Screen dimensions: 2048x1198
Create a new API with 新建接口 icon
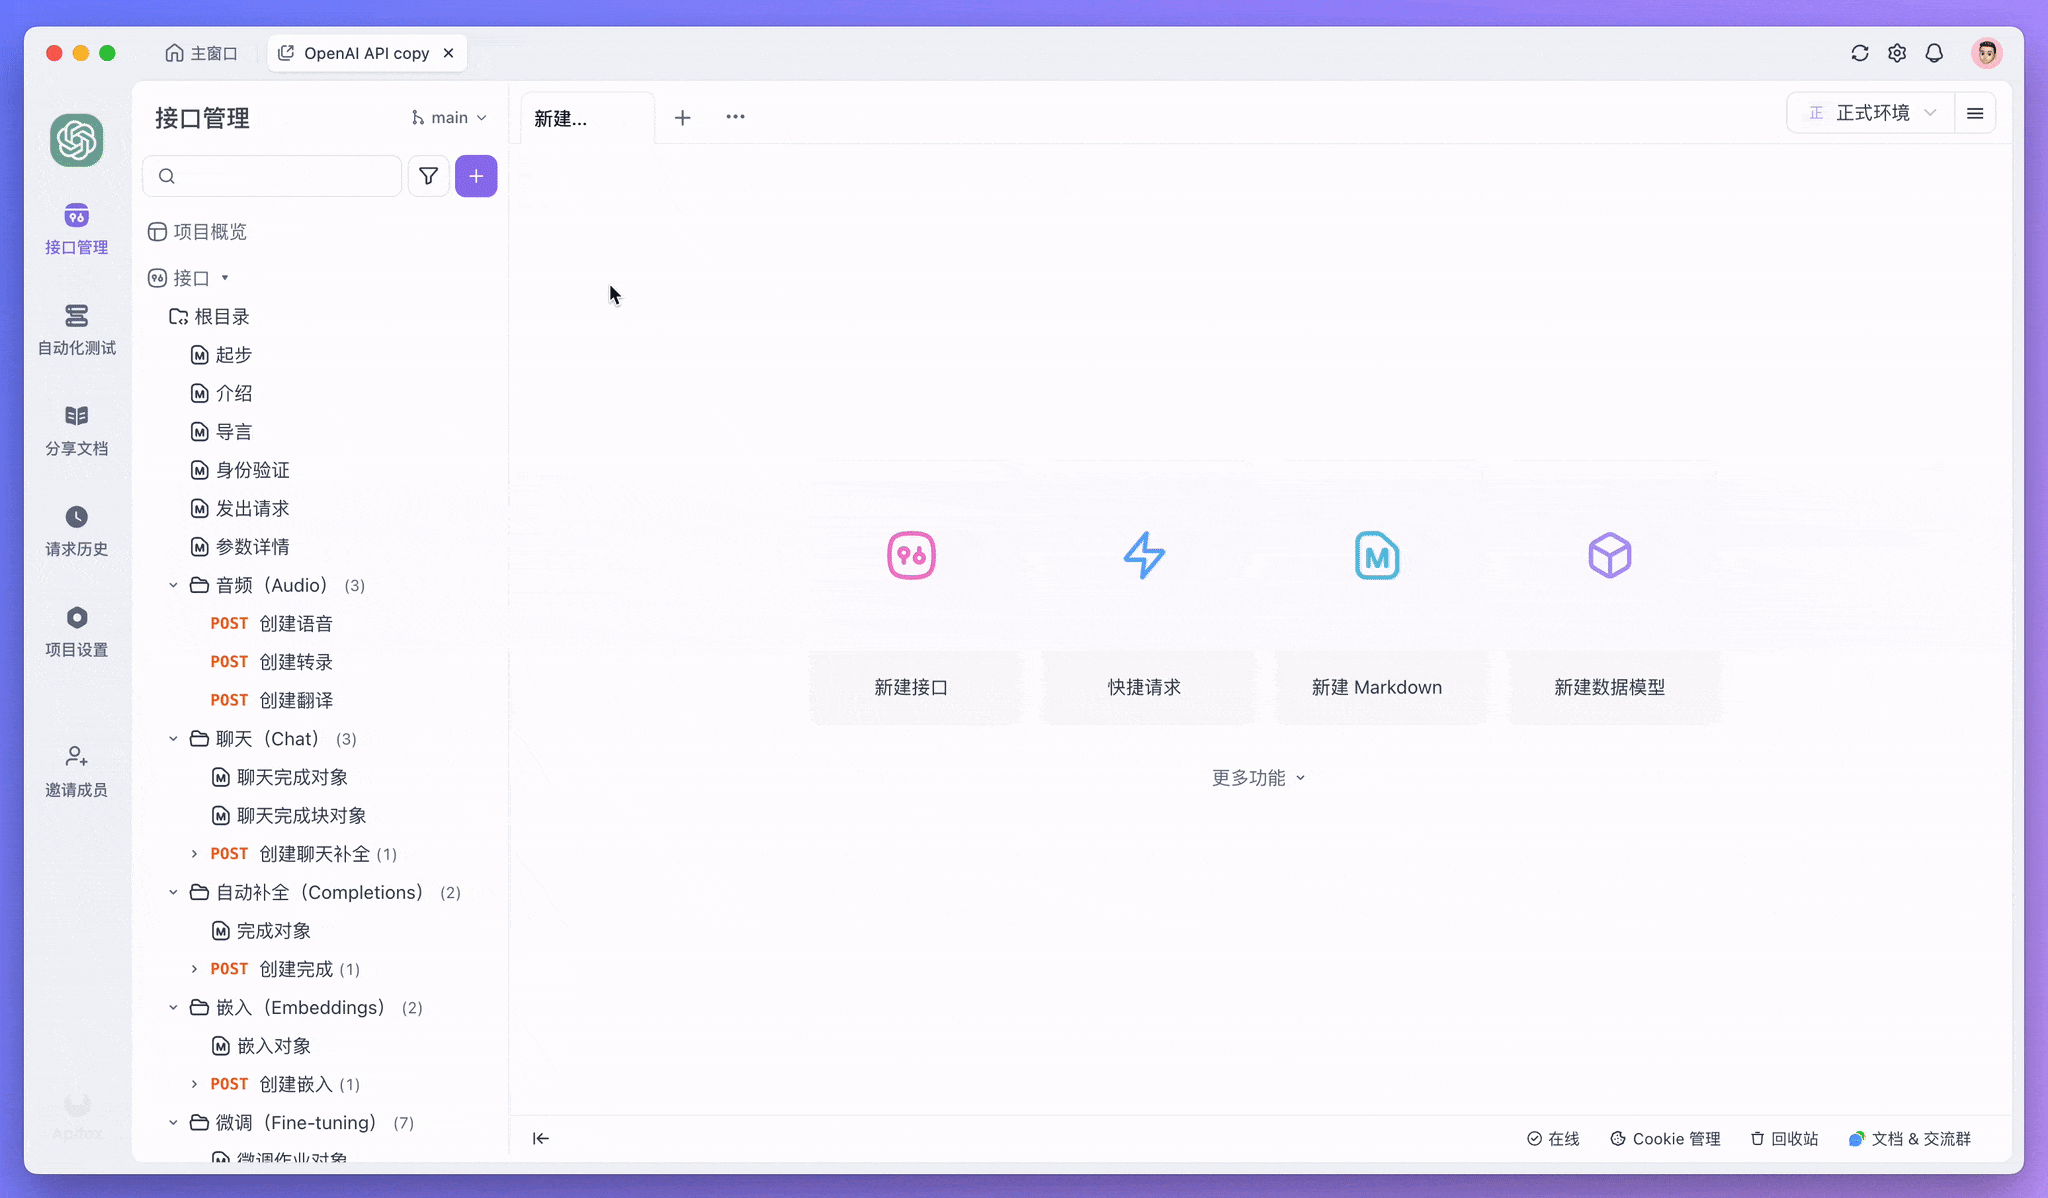pos(911,555)
